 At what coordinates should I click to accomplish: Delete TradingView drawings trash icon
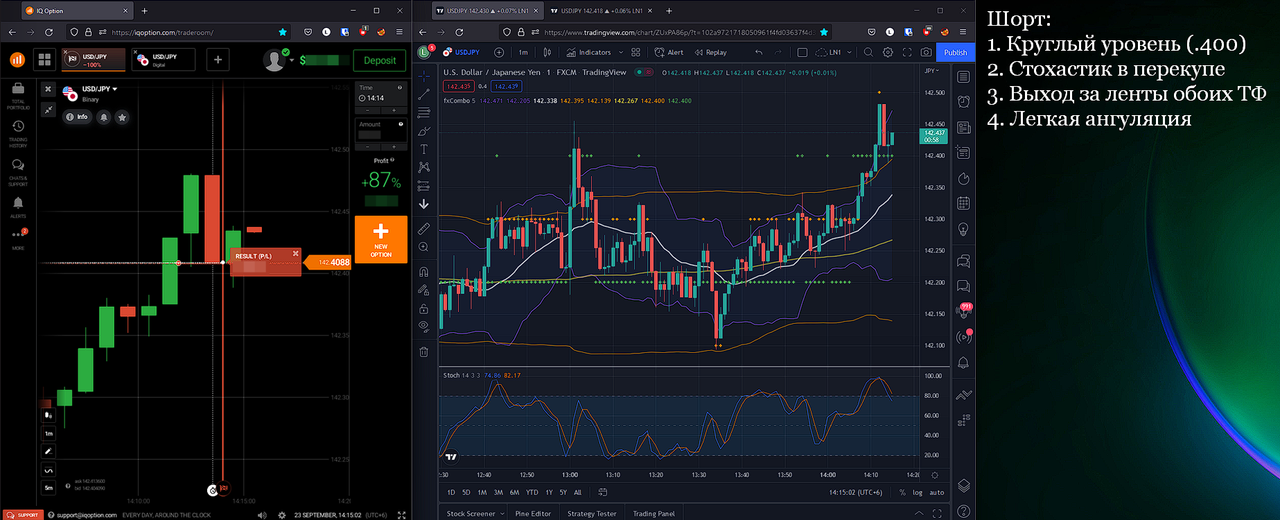(x=424, y=351)
